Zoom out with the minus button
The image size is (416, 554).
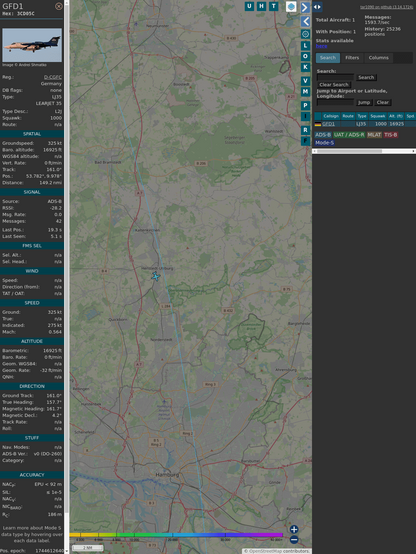294,540
